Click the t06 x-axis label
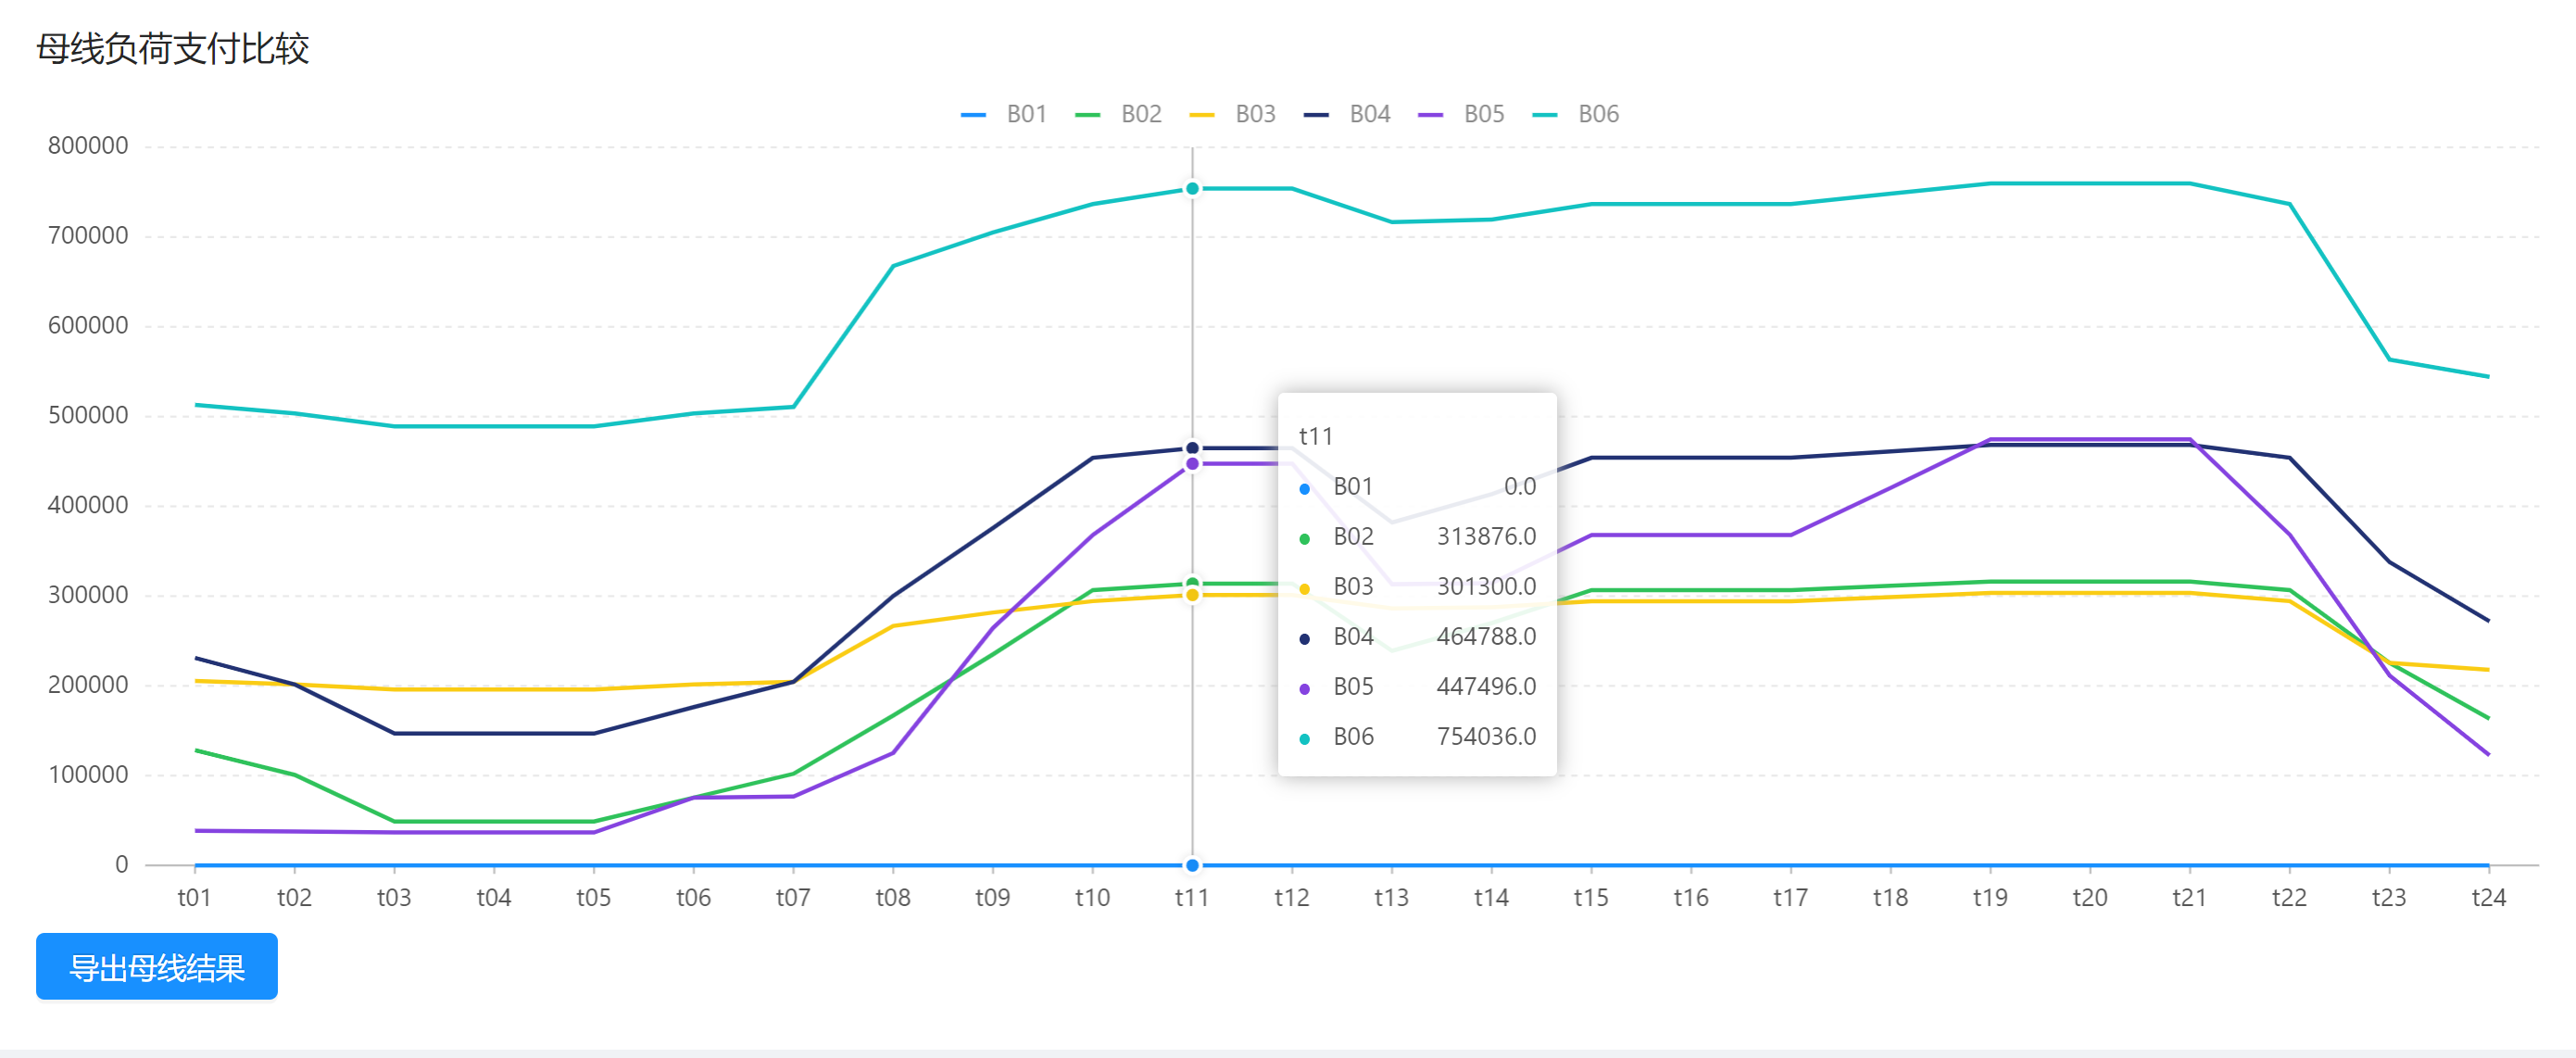 click(693, 898)
